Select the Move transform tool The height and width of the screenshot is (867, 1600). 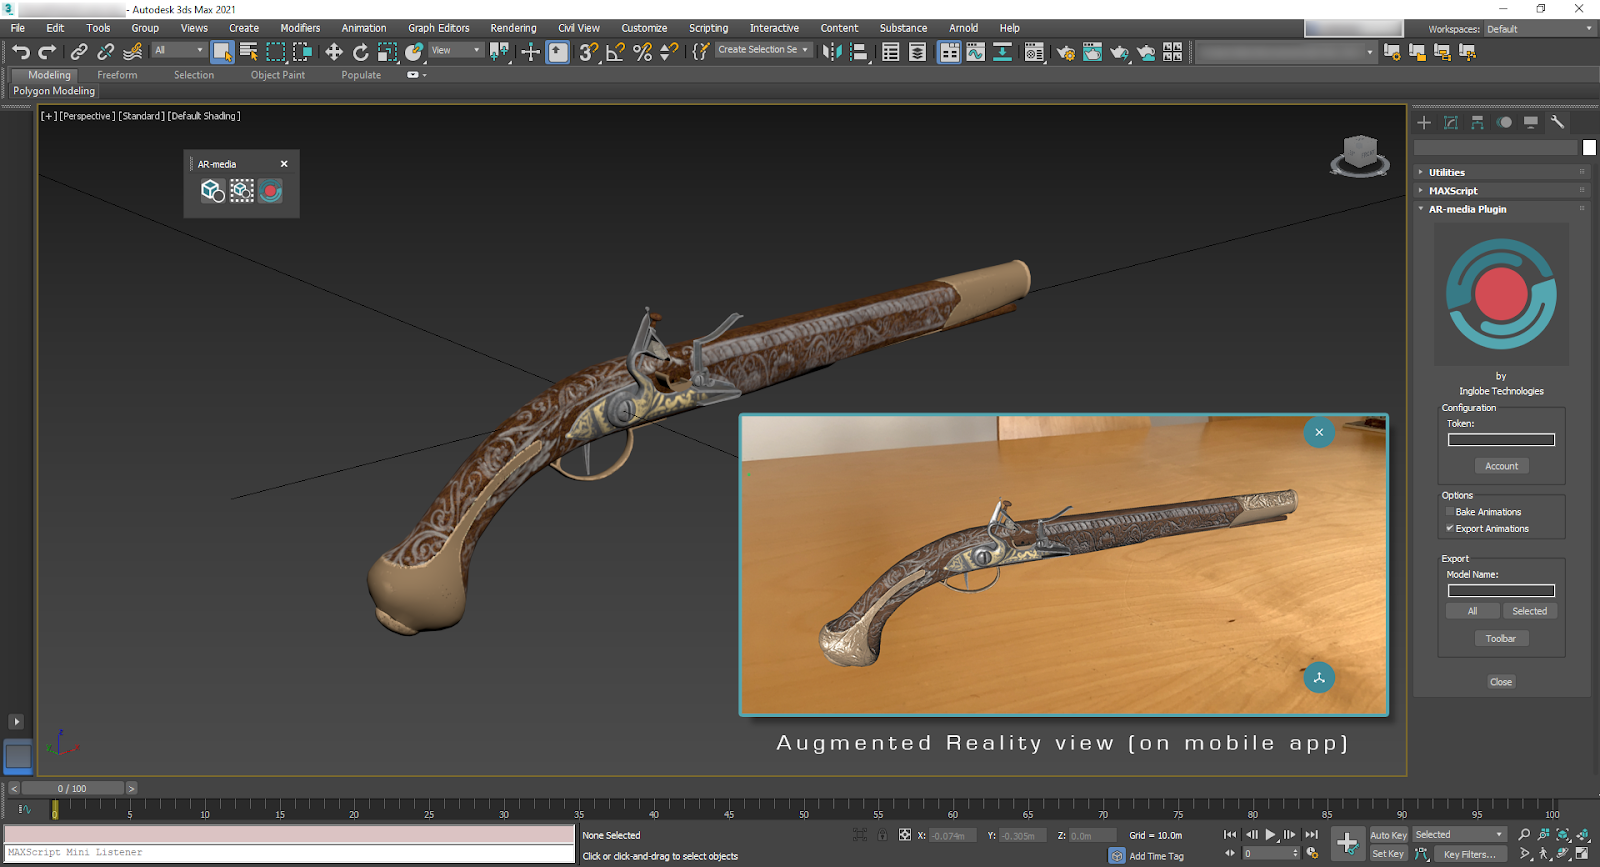pos(334,52)
